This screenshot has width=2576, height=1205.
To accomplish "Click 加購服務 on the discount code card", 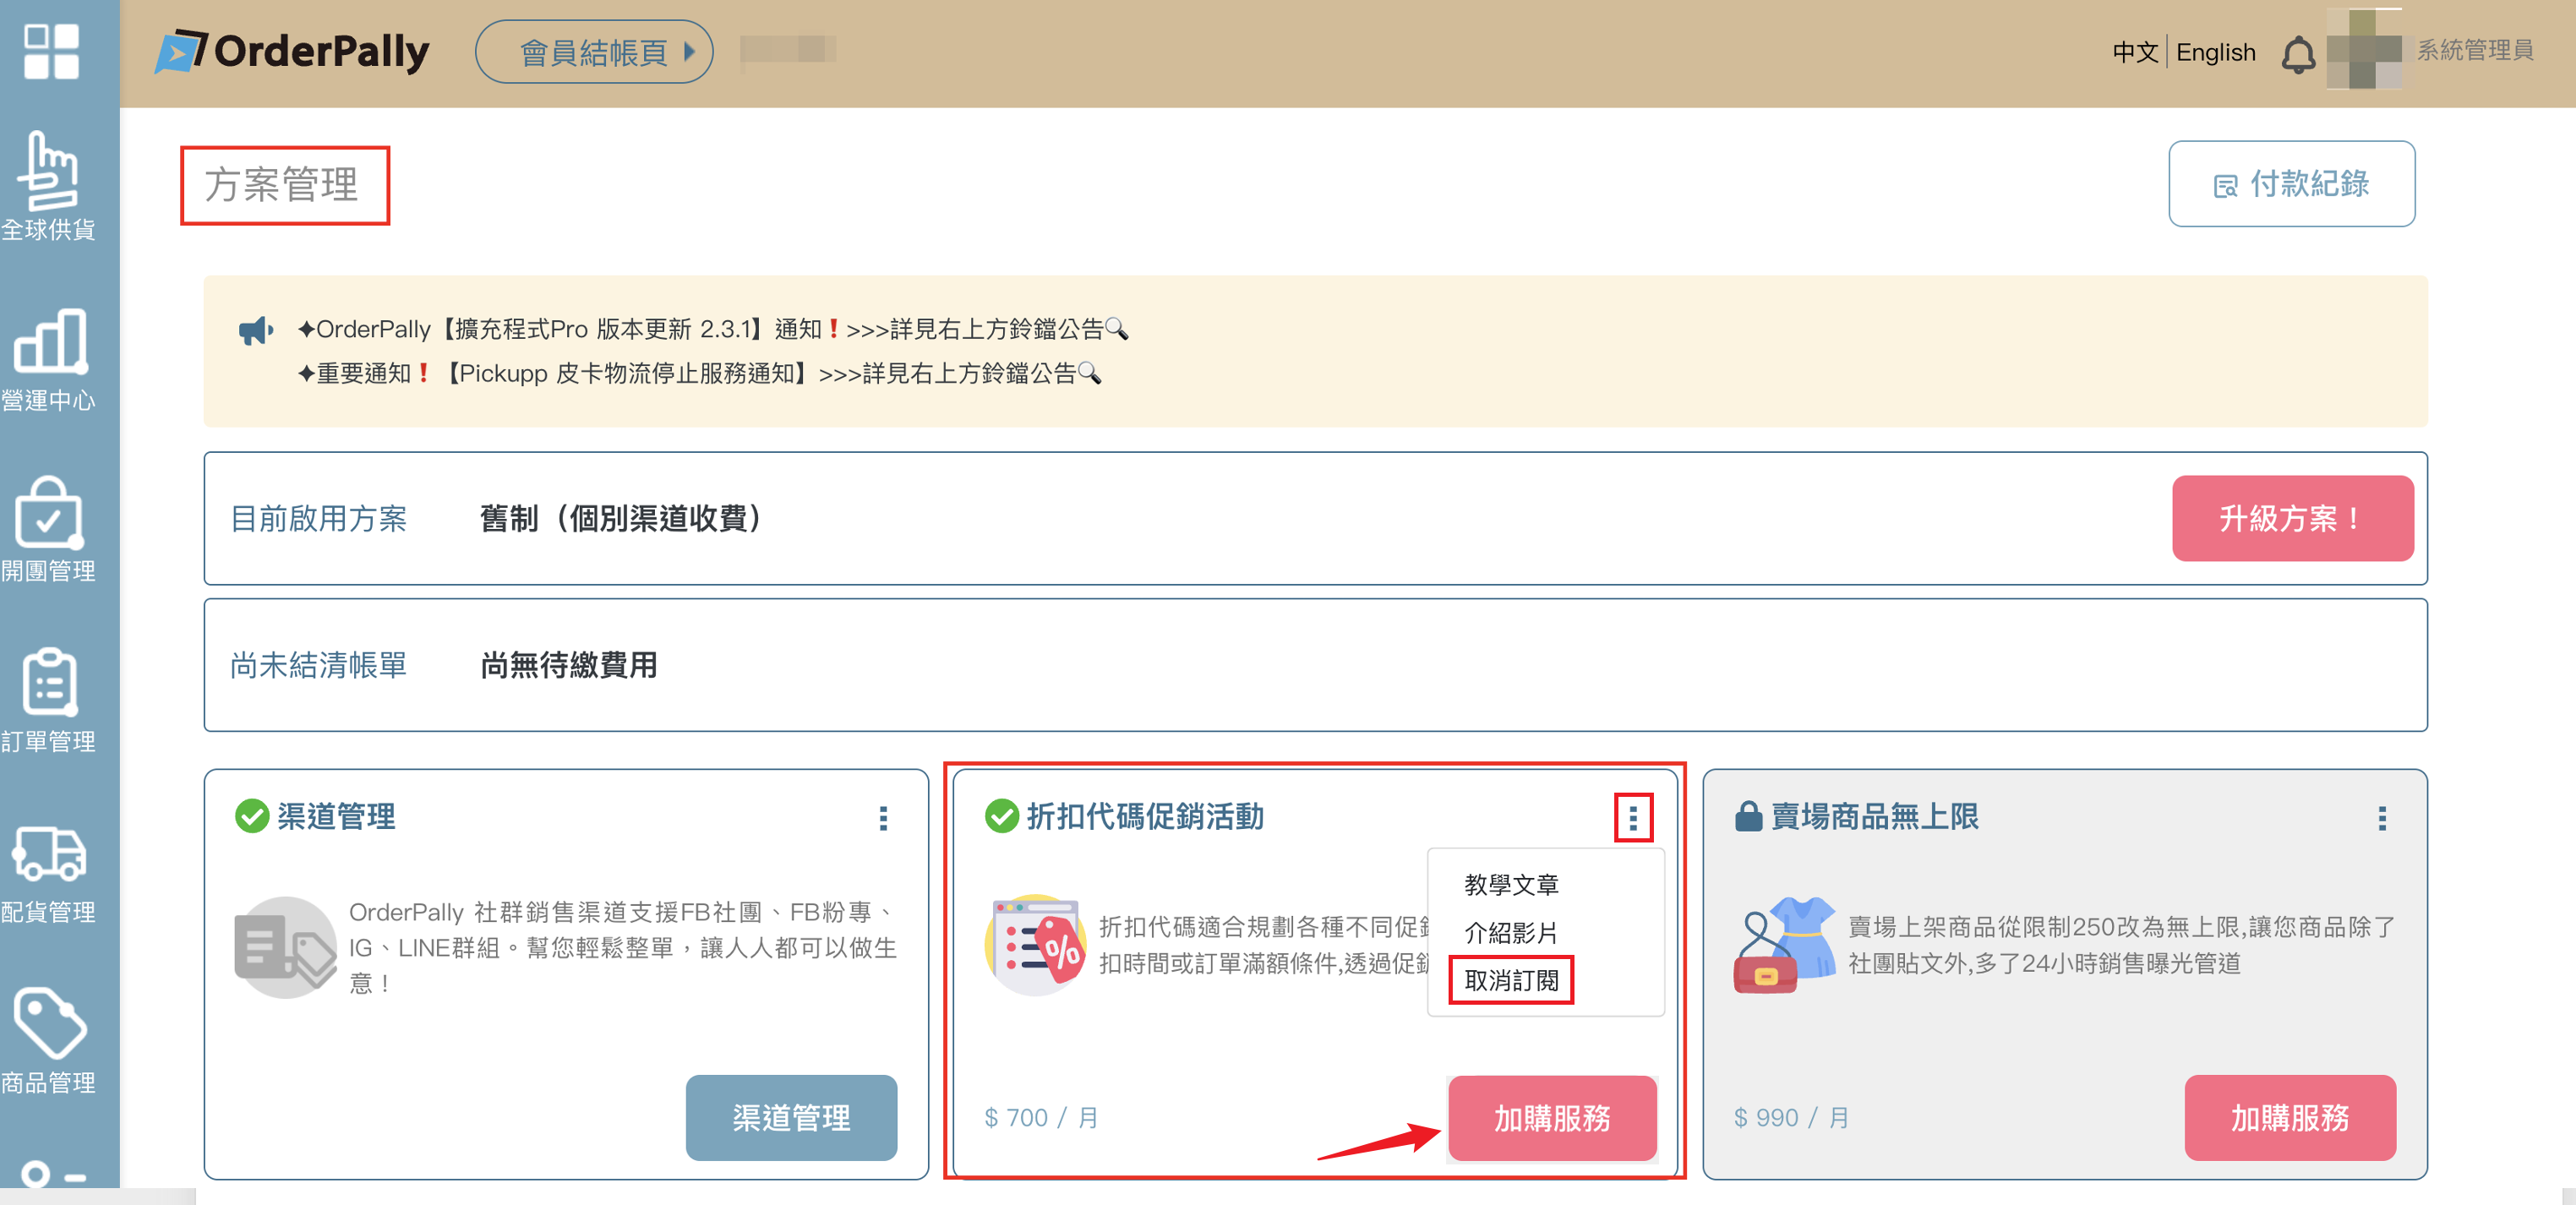I will click(x=1552, y=1118).
